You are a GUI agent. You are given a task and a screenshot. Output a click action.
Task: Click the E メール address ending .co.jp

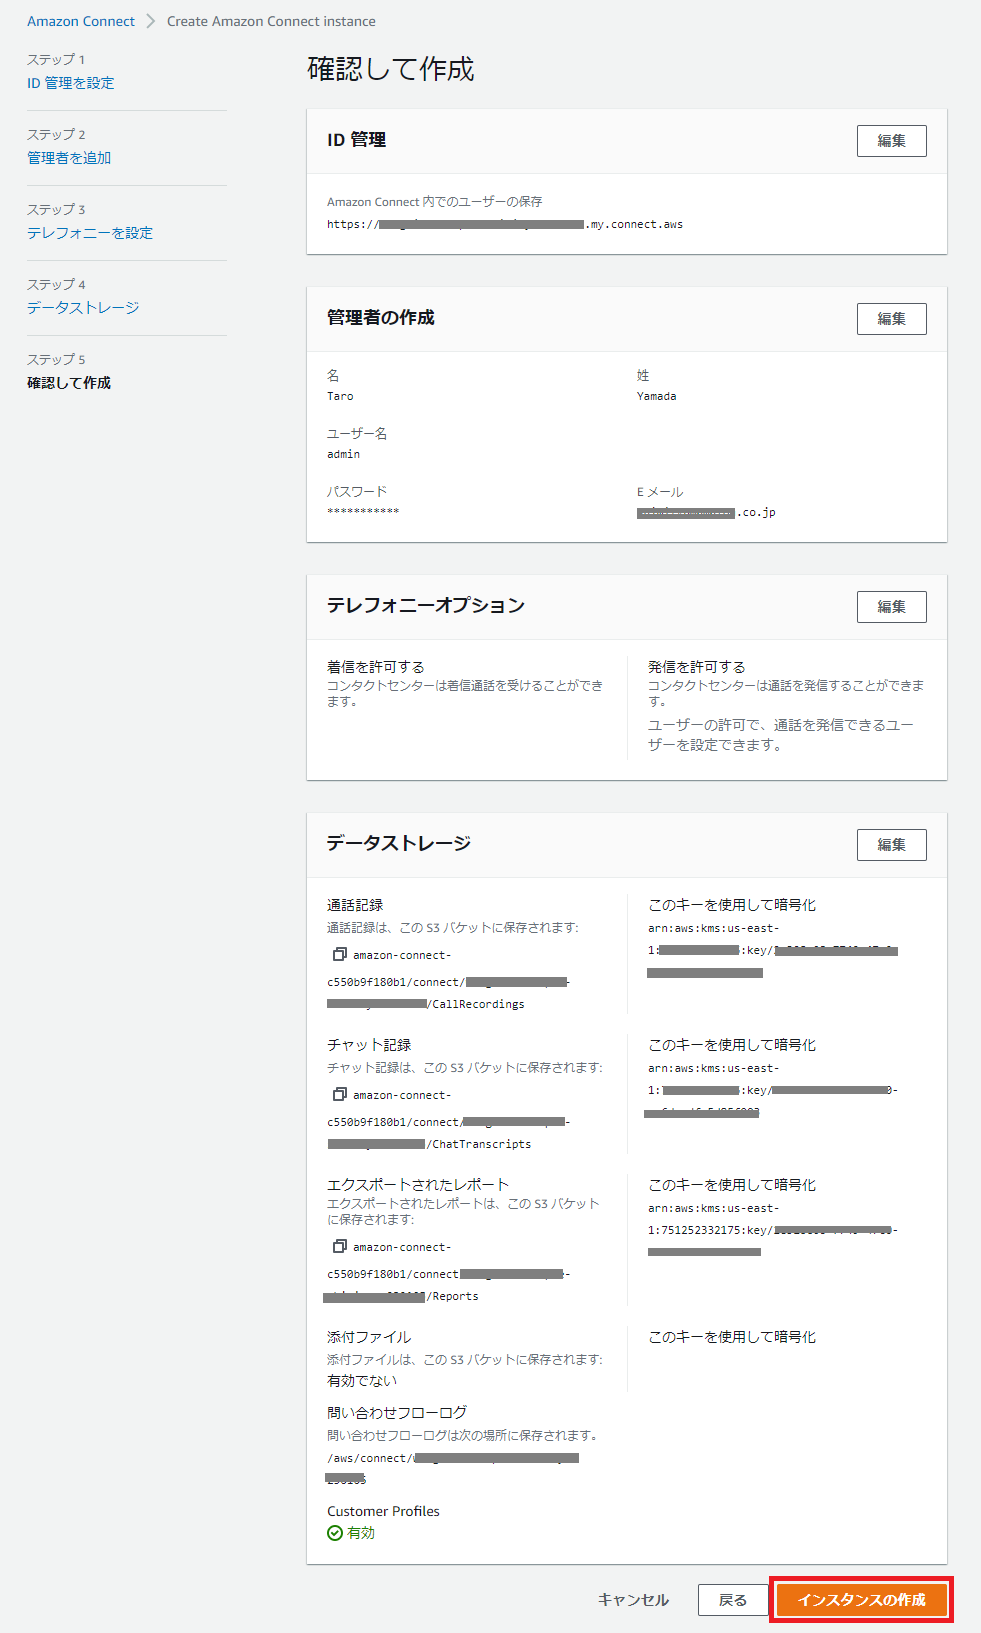706,512
